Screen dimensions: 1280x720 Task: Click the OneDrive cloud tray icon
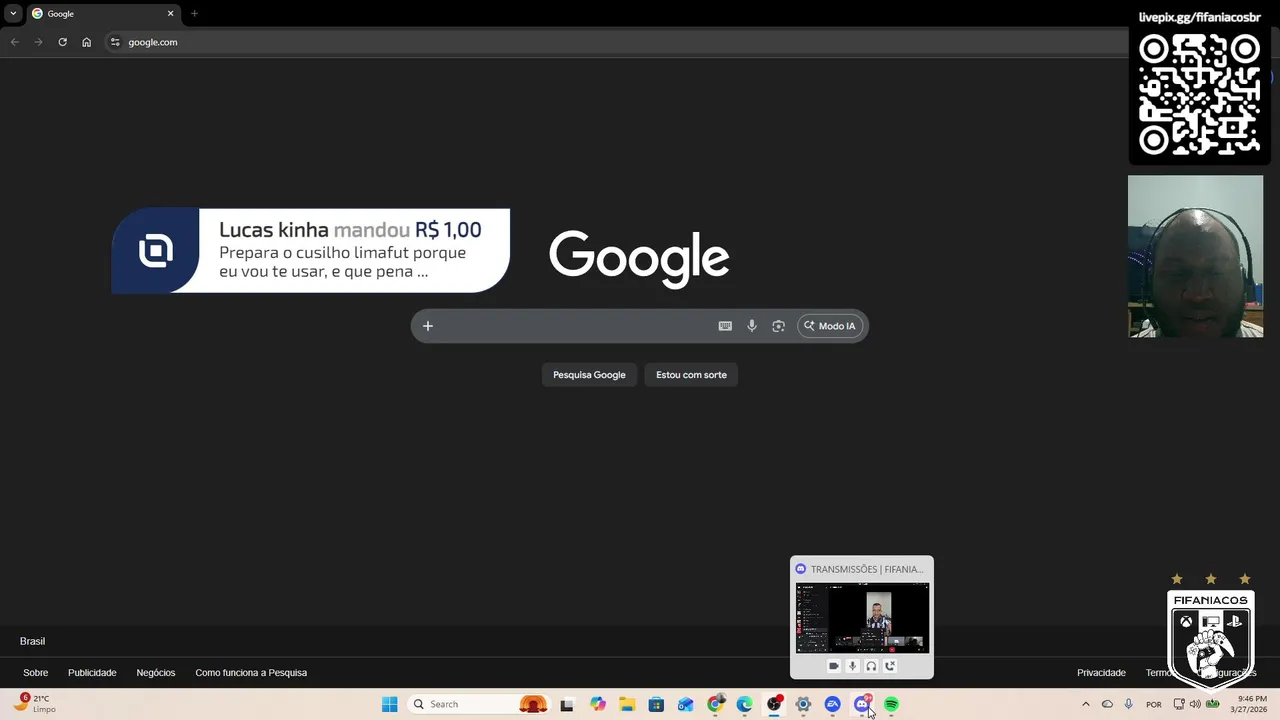(x=1107, y=704)
